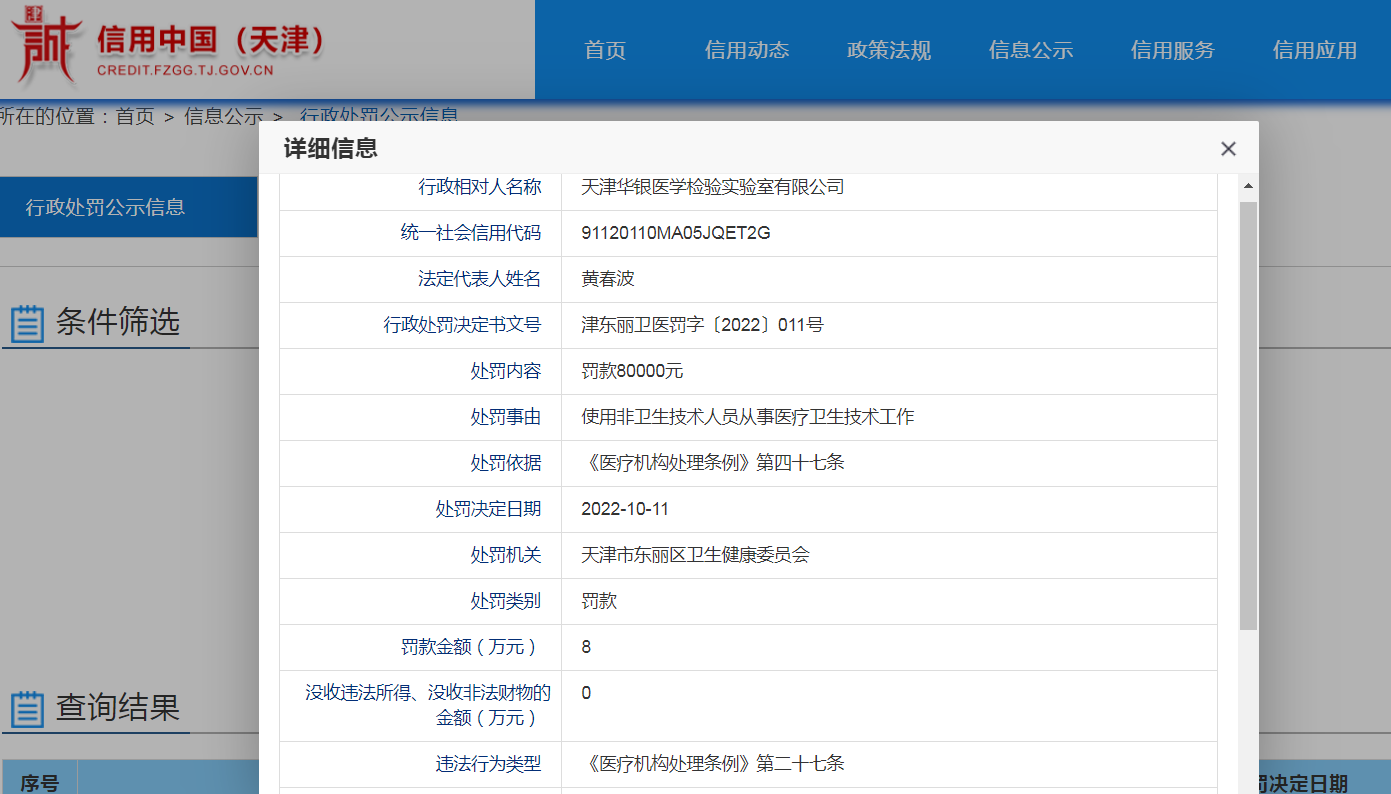1391x794 pixels.
Task: Click violation type 《医疗机构处理条例》第二十七条
Action: [713, 764]
